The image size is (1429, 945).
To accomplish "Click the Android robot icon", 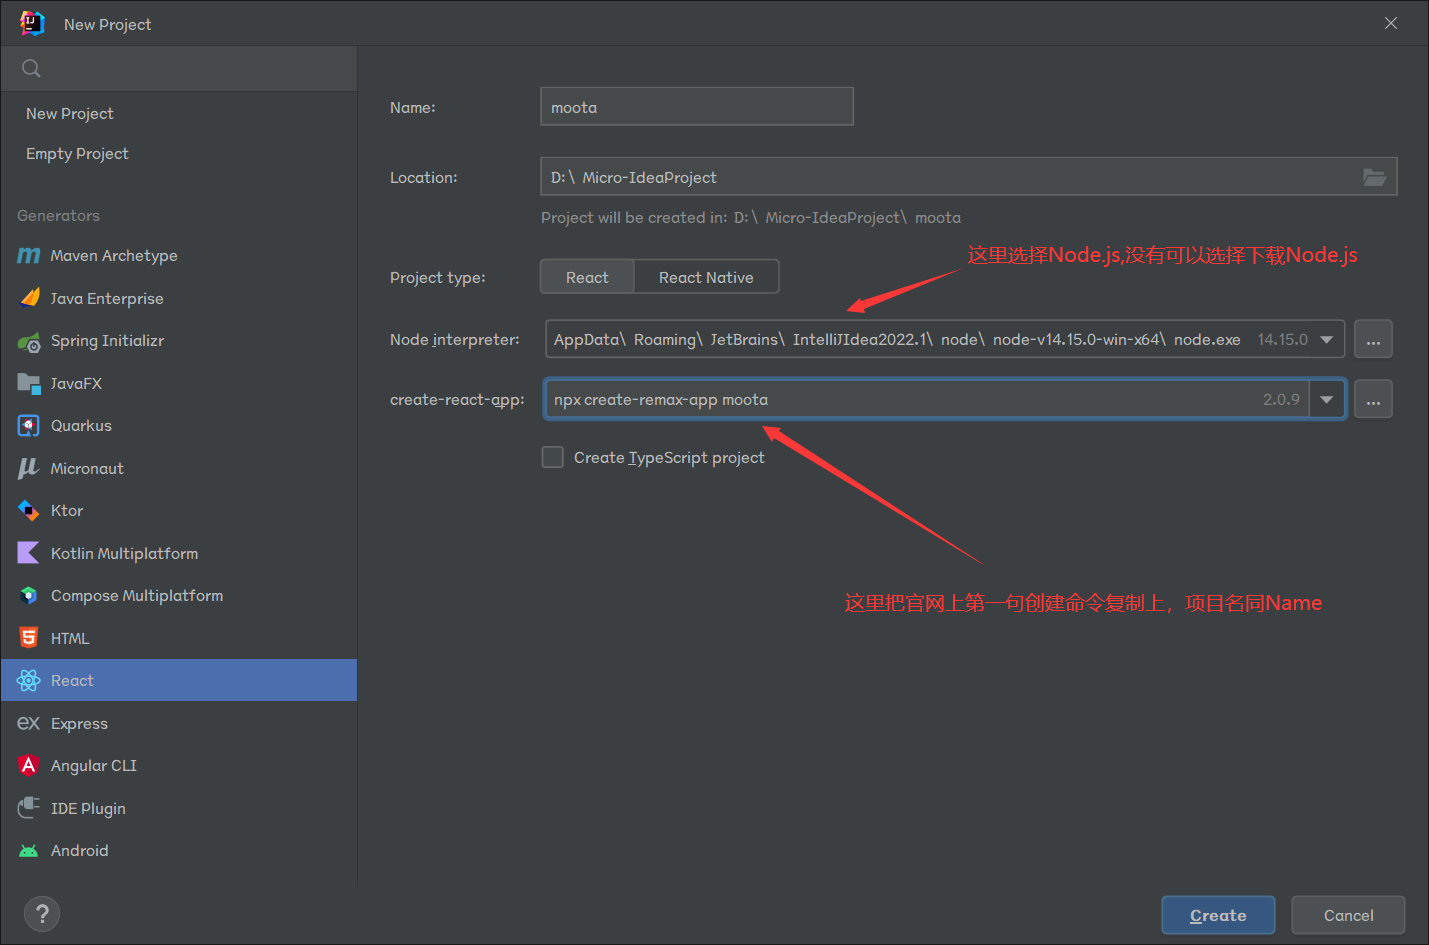I will 29,851.
